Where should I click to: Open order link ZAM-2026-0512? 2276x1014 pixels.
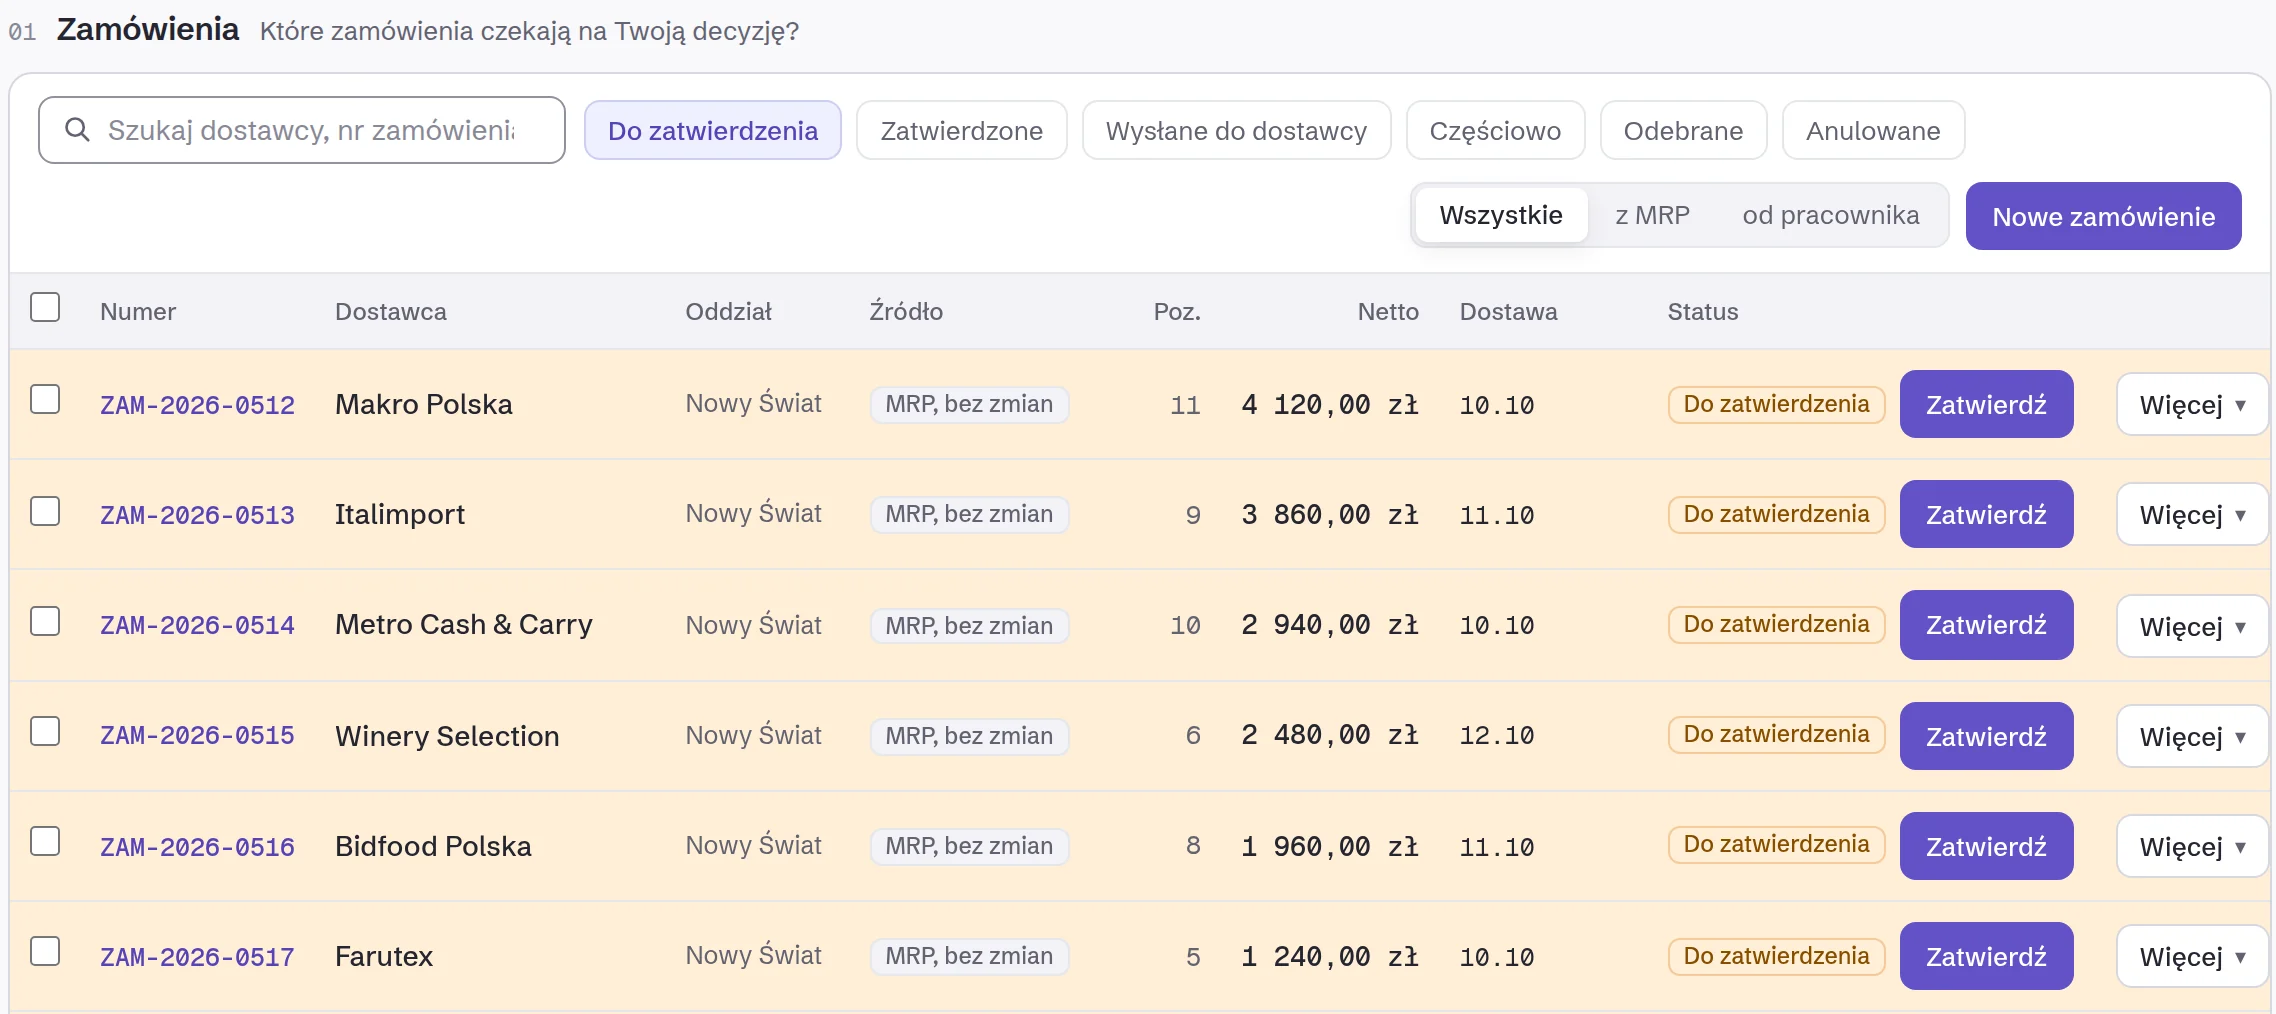pyautogui.click(x=197, y=405)
